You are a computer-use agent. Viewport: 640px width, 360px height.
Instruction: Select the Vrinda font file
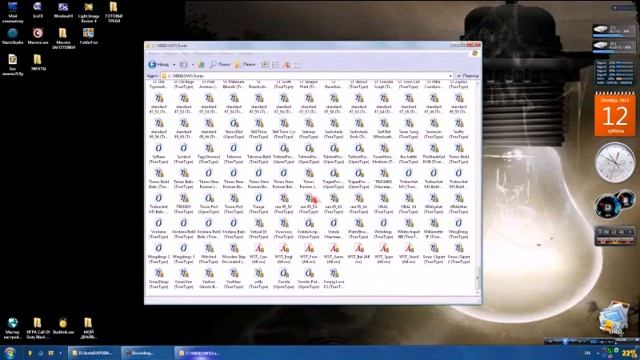coord(334,229)
